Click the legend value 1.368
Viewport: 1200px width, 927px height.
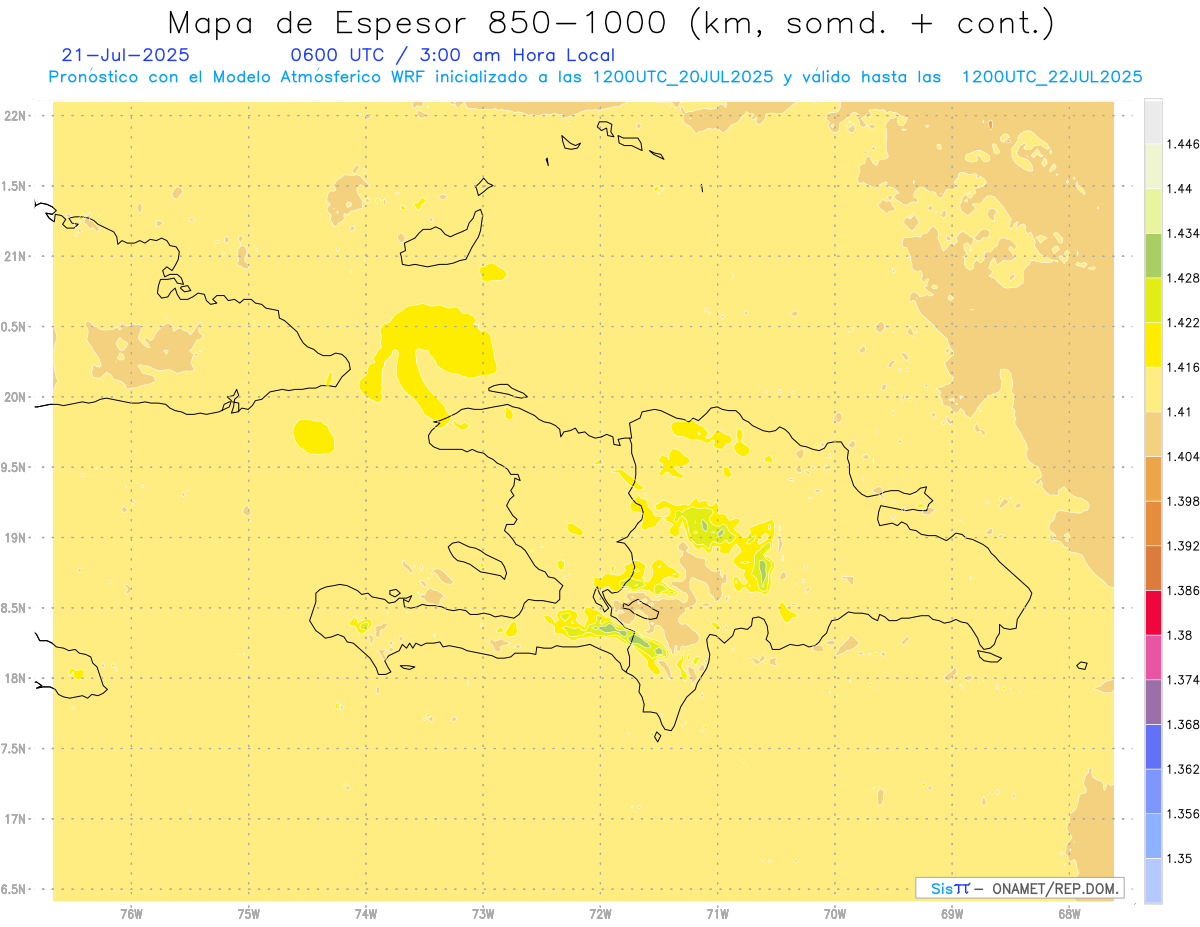[1183, 724]
